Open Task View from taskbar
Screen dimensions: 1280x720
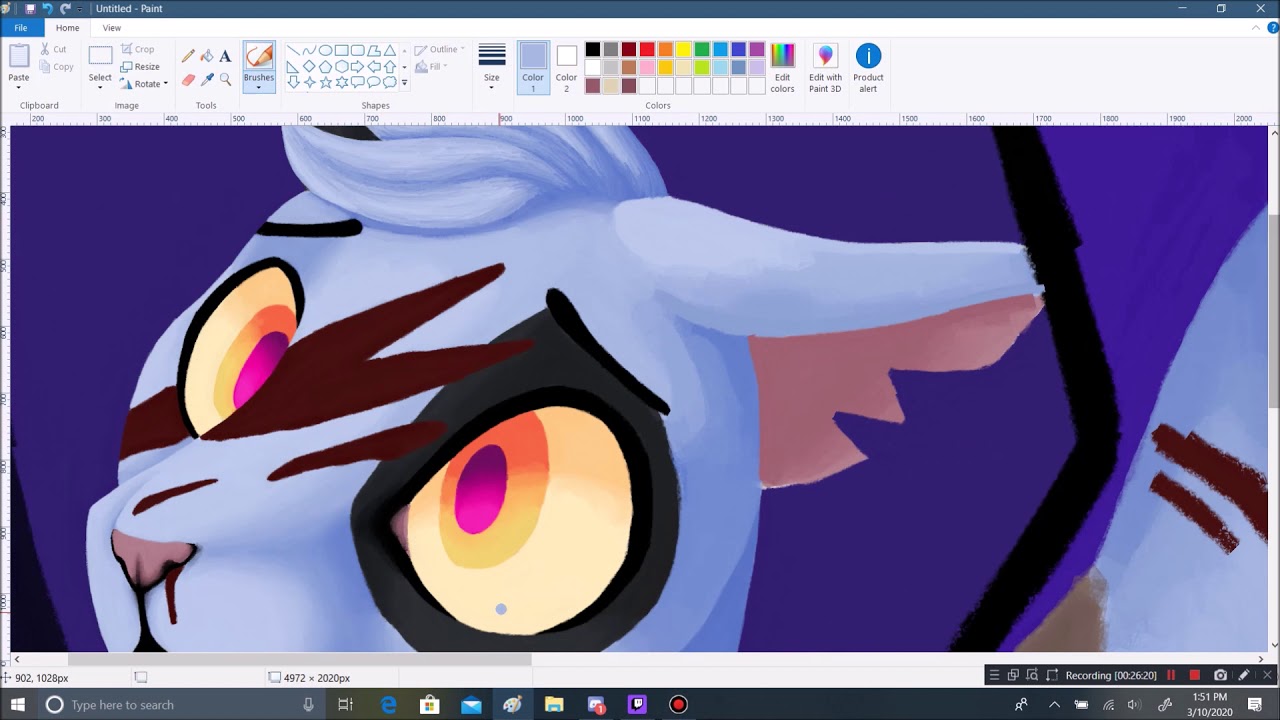click(346, 705)
